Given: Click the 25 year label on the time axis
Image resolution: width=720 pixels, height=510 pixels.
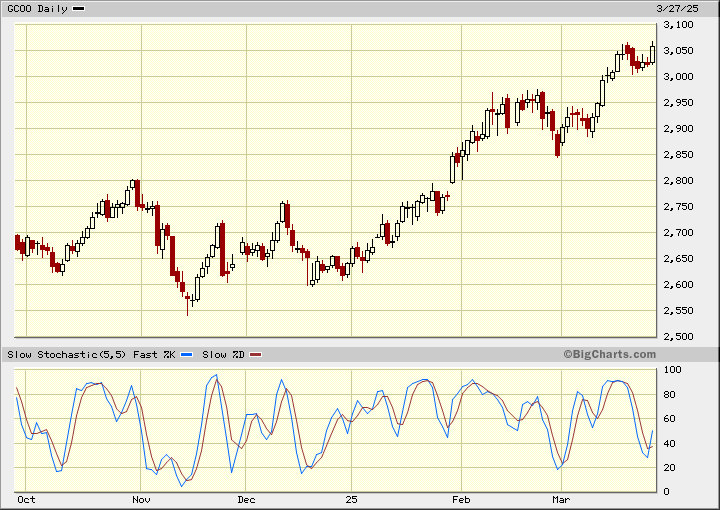Looking at the screenshot, I should coord(351,499).
